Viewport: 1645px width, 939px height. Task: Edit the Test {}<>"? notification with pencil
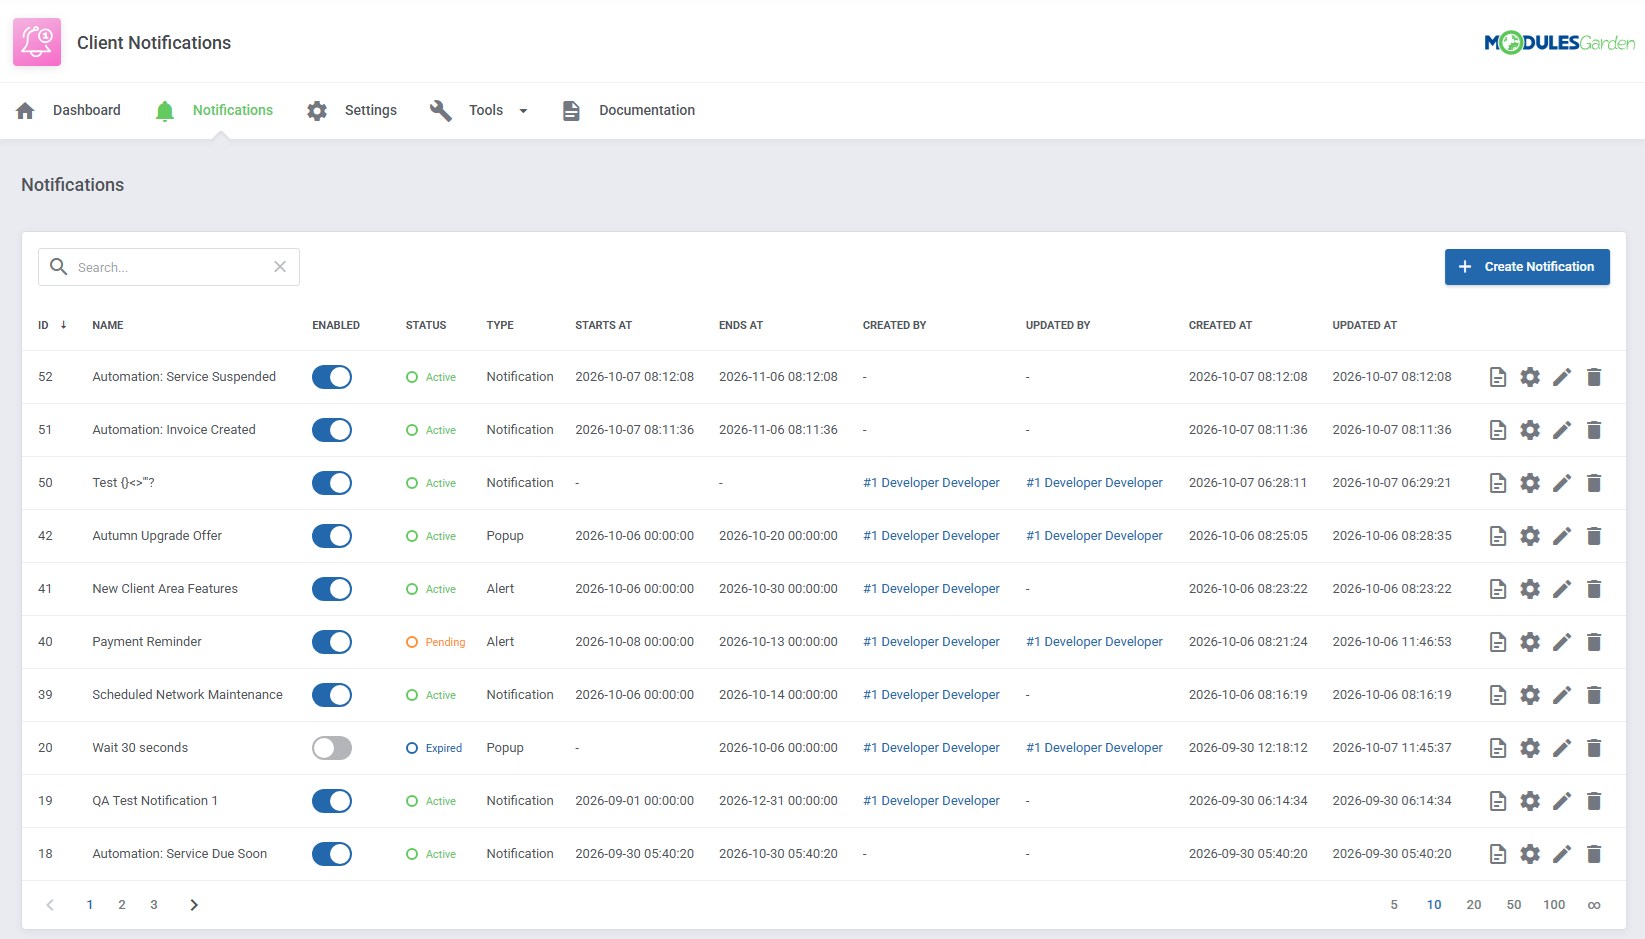pos(1562,483)
